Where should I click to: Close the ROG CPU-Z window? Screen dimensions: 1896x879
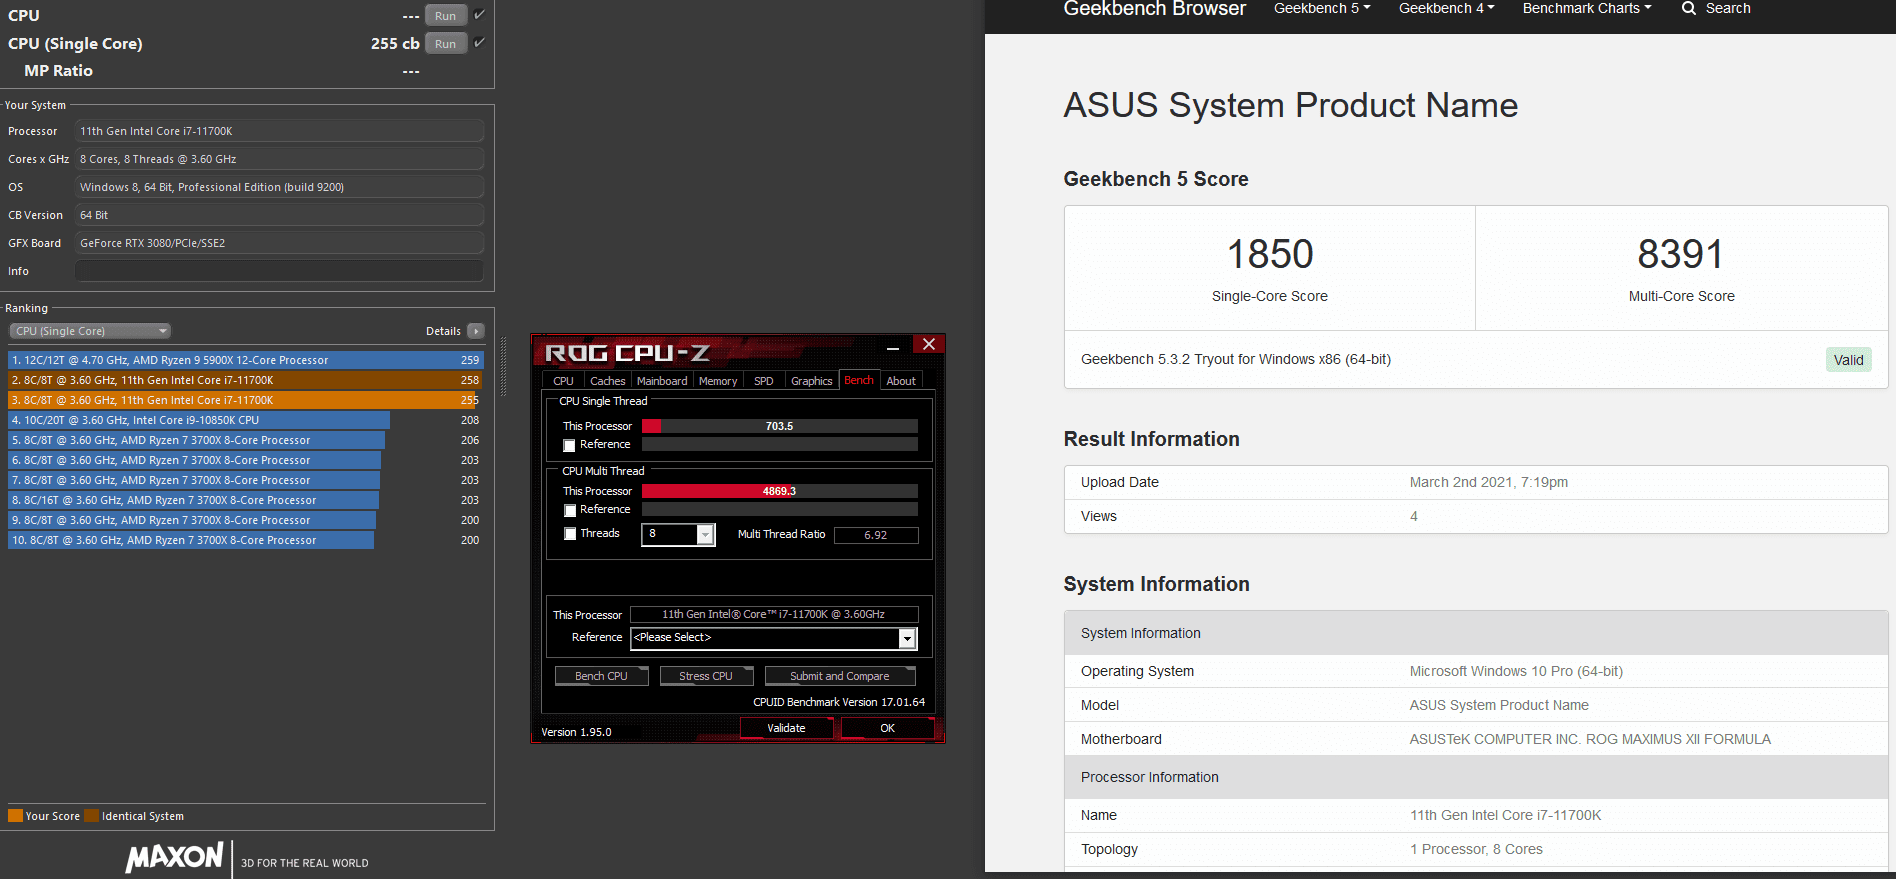pos(929,345)
